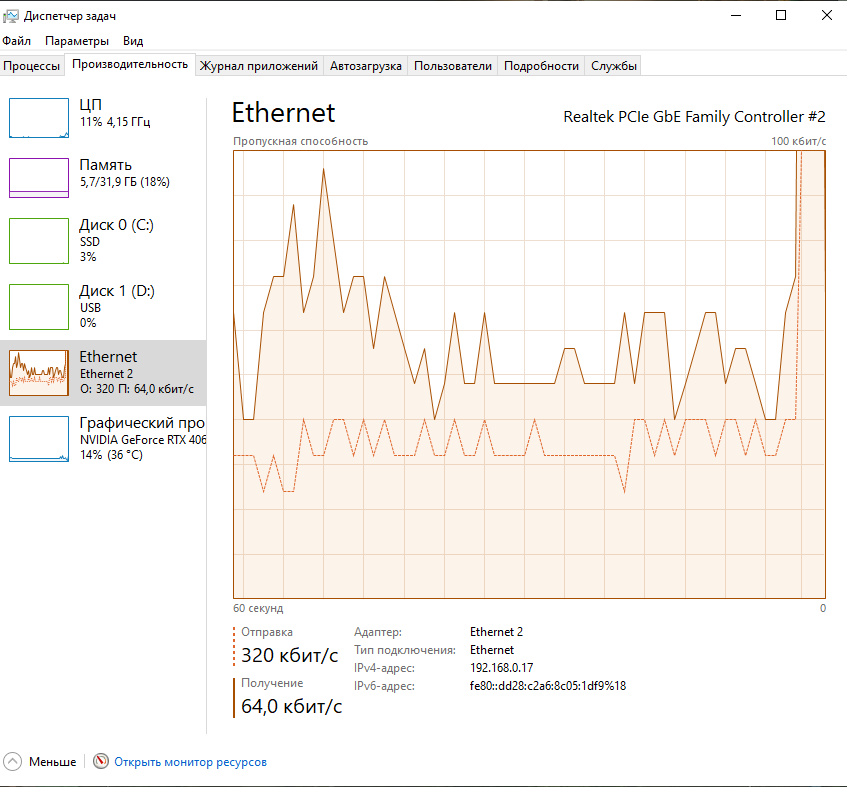Viewport: 847px width, 787px height.
Task: Click the Открыть монитор ресурсов link
Action: tap(190, 762)
